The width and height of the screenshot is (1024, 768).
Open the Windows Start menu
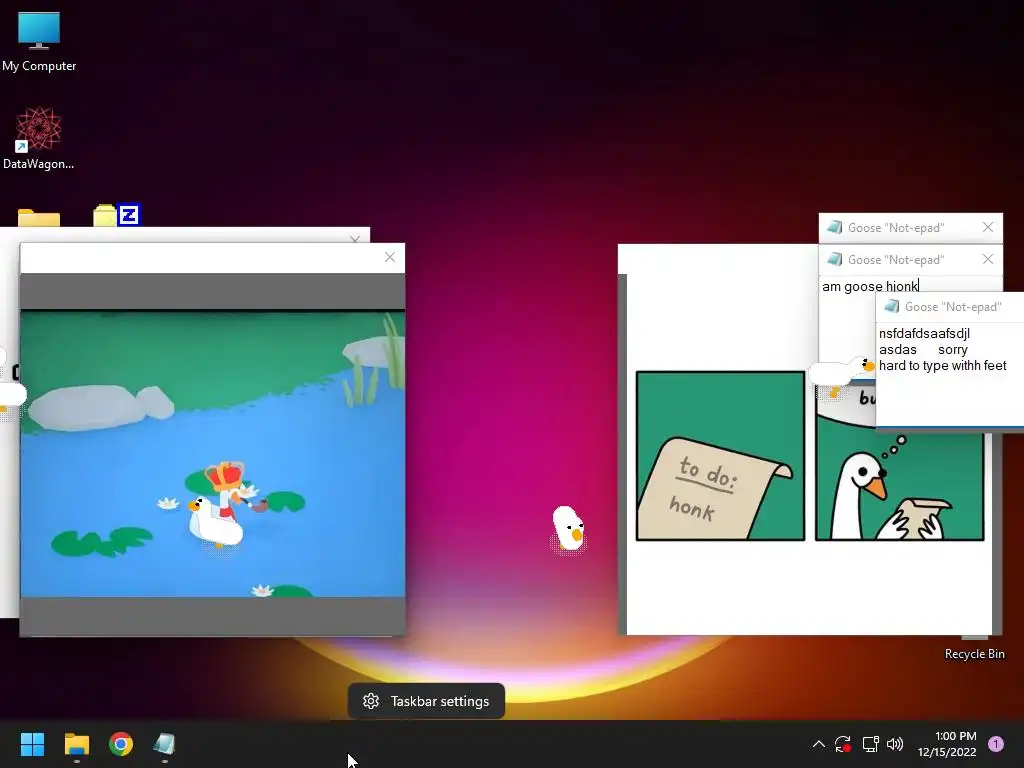32,744
